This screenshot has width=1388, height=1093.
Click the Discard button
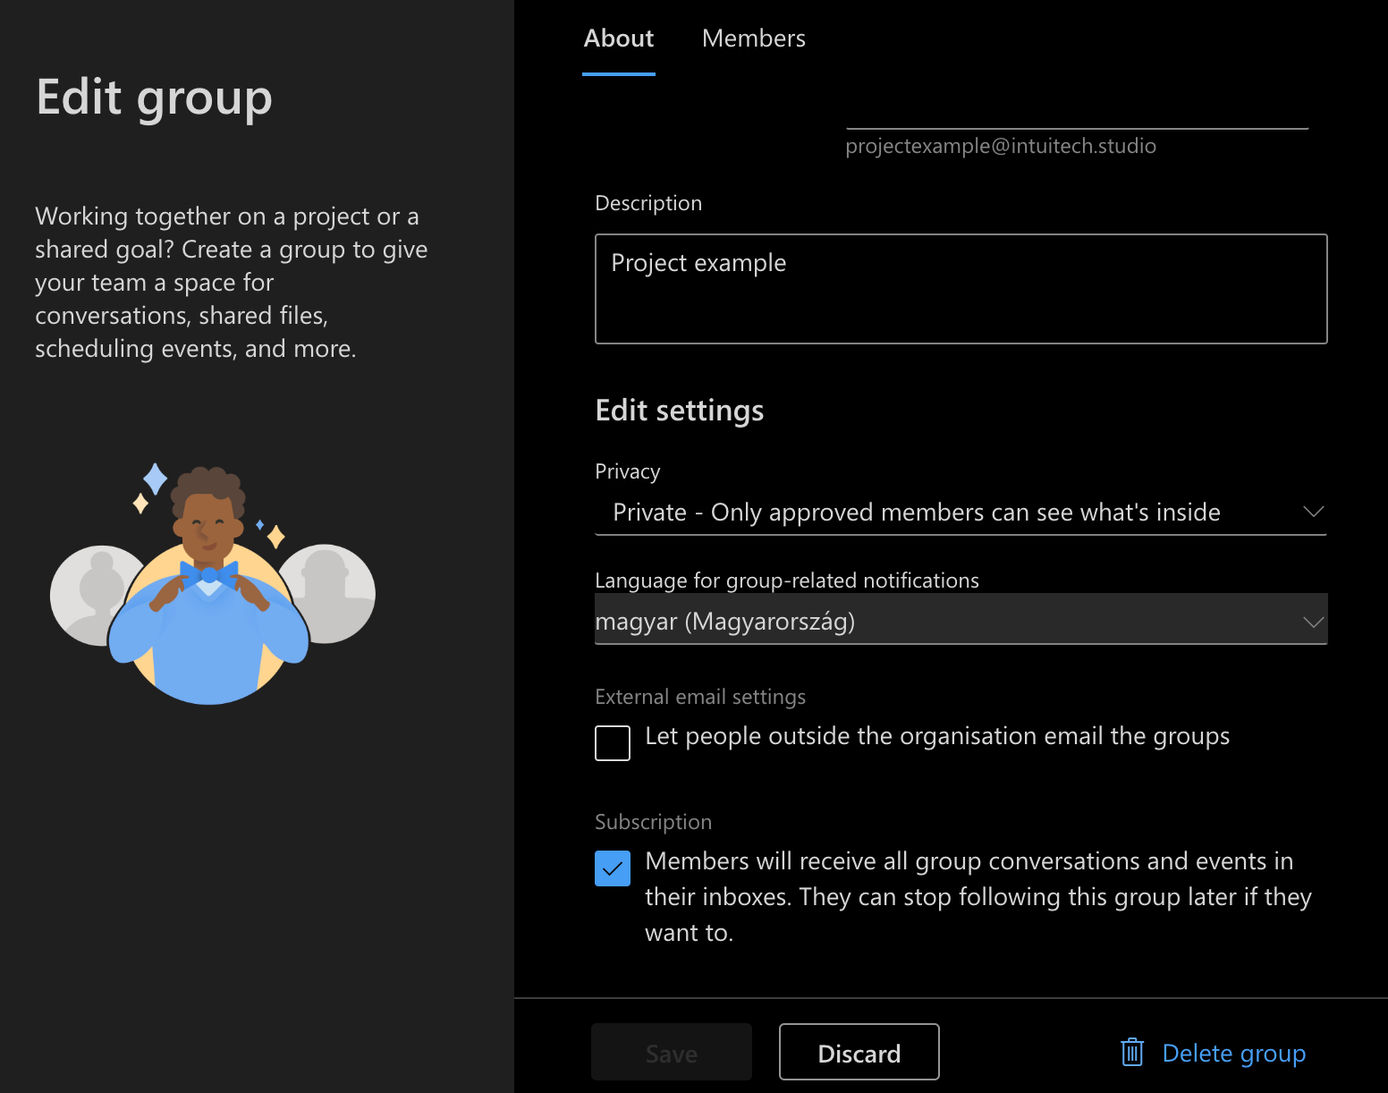858,1052
